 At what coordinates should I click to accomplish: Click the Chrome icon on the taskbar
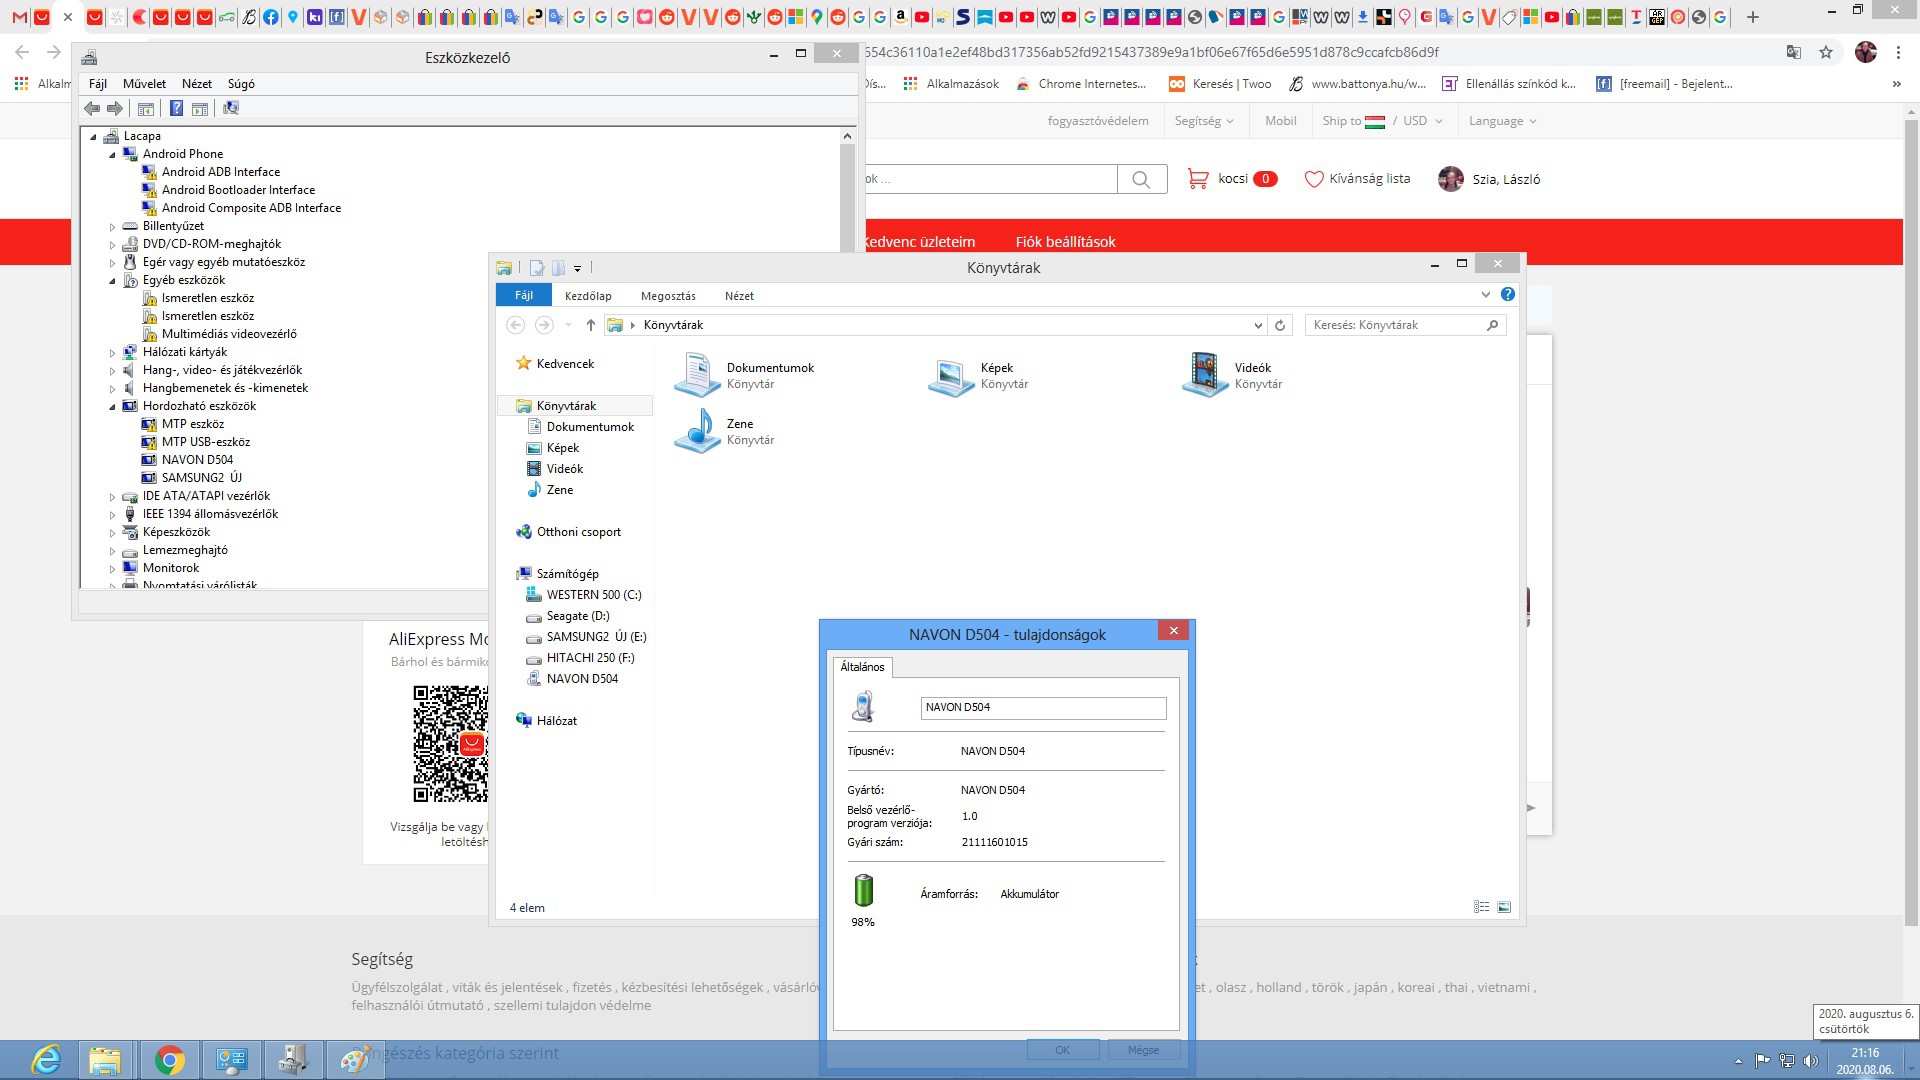click(x=169, y=1059)
